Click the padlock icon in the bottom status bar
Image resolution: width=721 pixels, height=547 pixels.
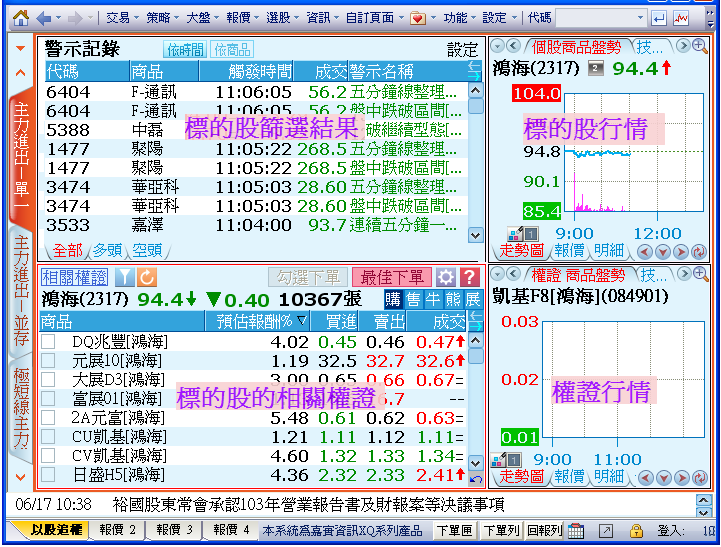[636, 530]
